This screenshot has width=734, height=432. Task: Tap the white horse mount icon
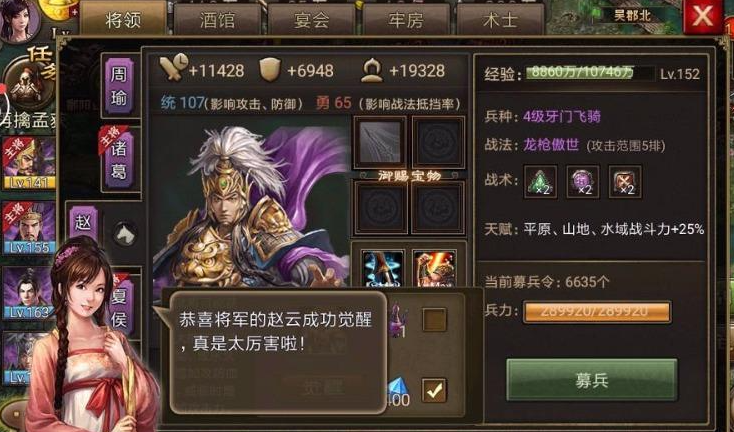[125, 234]
